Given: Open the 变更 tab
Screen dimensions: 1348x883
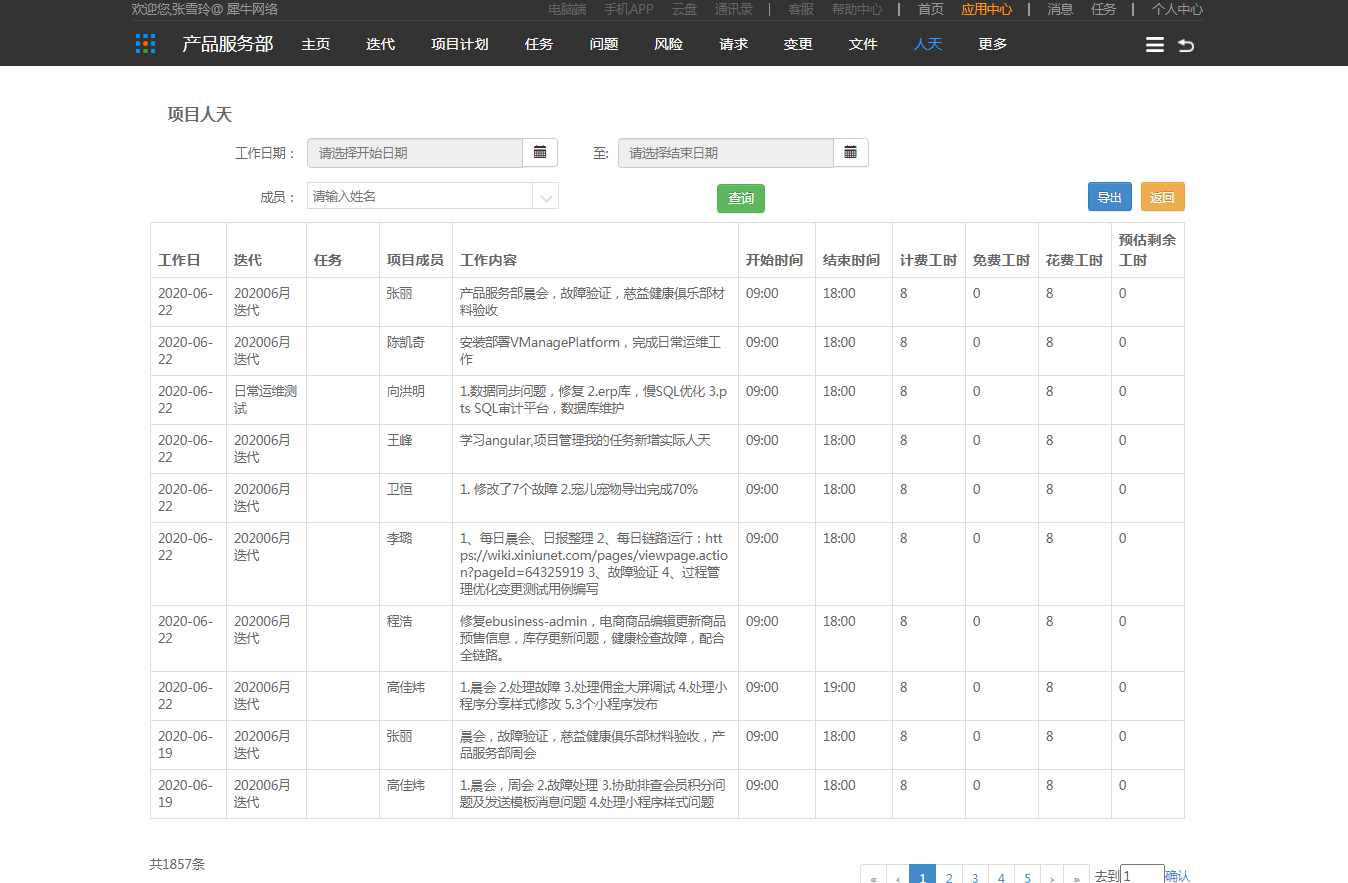Looking at the screenshot, I should coord(798,44).
